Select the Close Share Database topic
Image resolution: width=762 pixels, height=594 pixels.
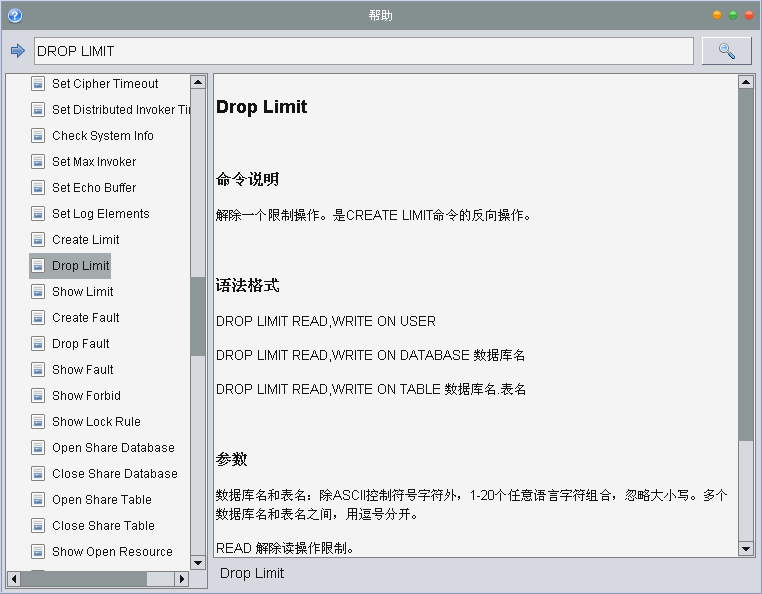(x=115, y=473)
